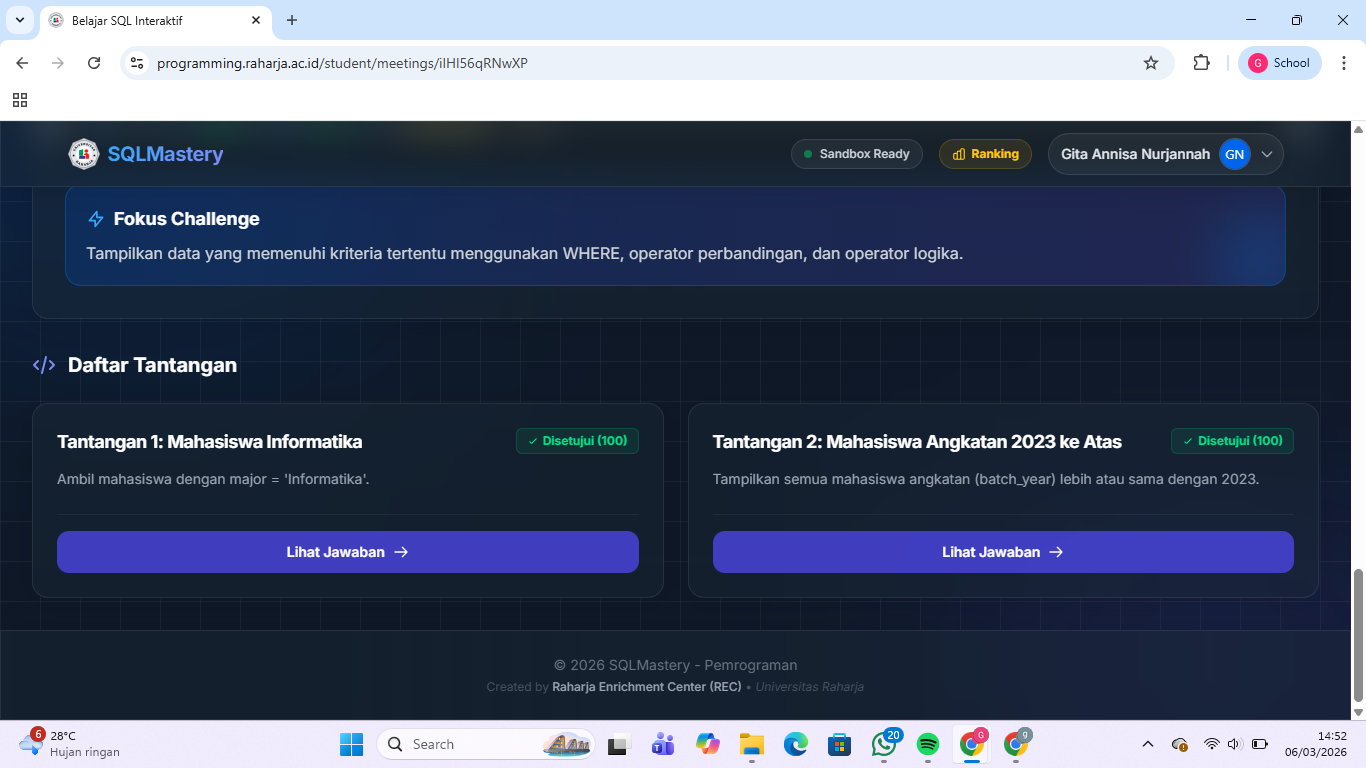Open the Ranking leaderboard
The image size is (1366, 768).
click(985, 154)
